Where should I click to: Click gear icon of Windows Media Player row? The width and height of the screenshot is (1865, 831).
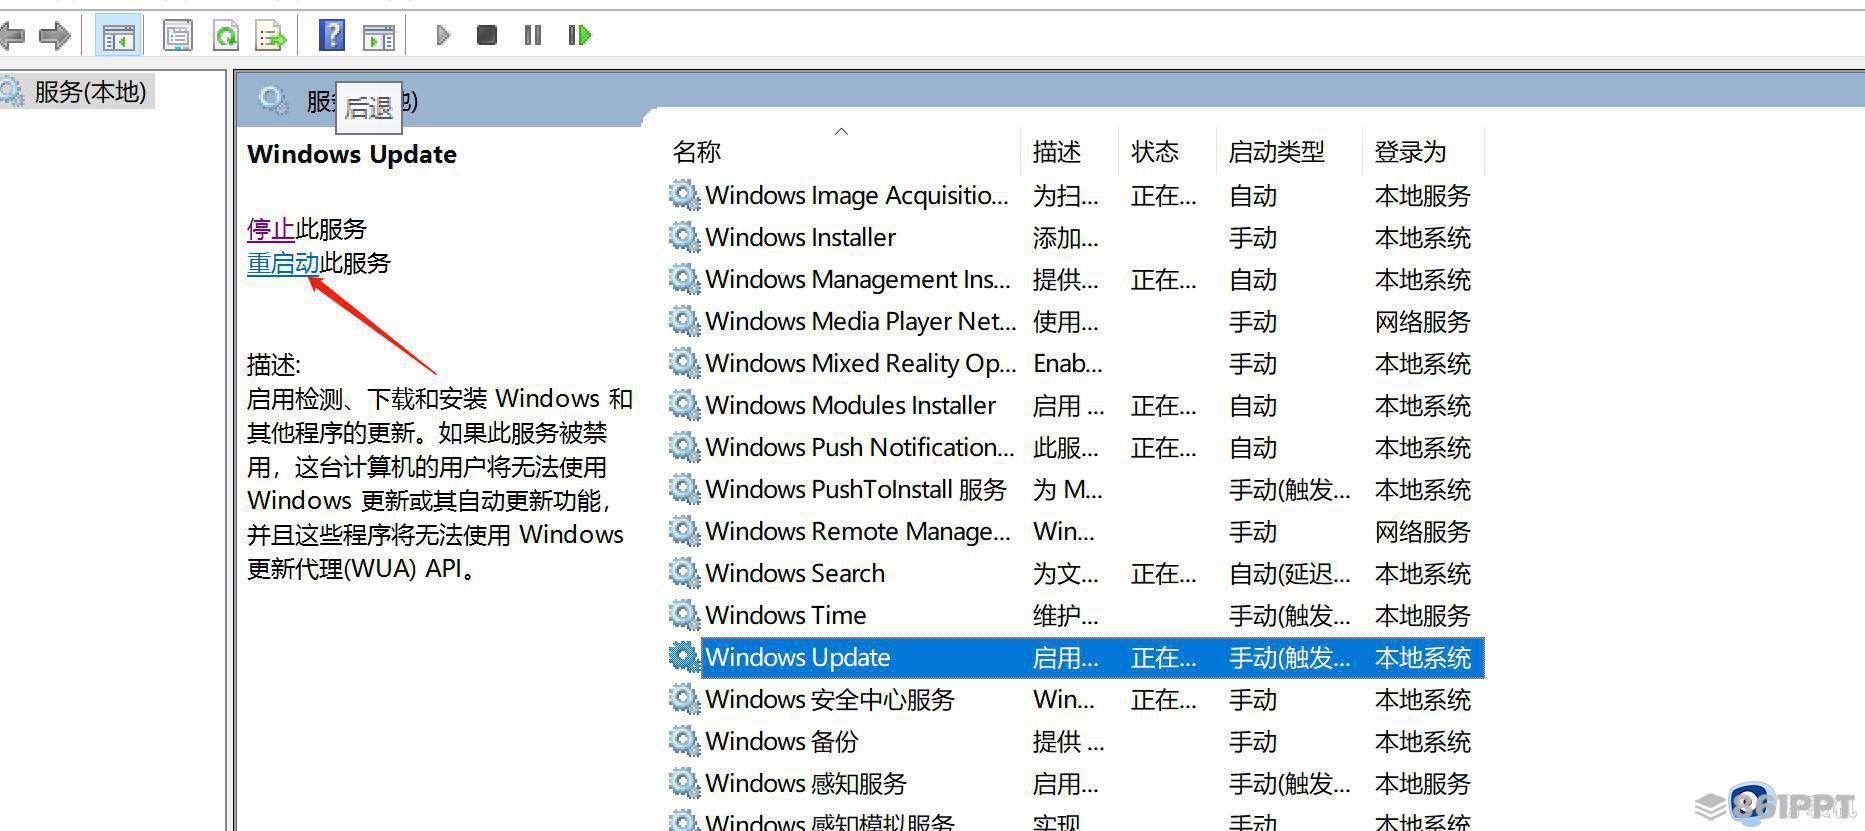tap(684, 321)
